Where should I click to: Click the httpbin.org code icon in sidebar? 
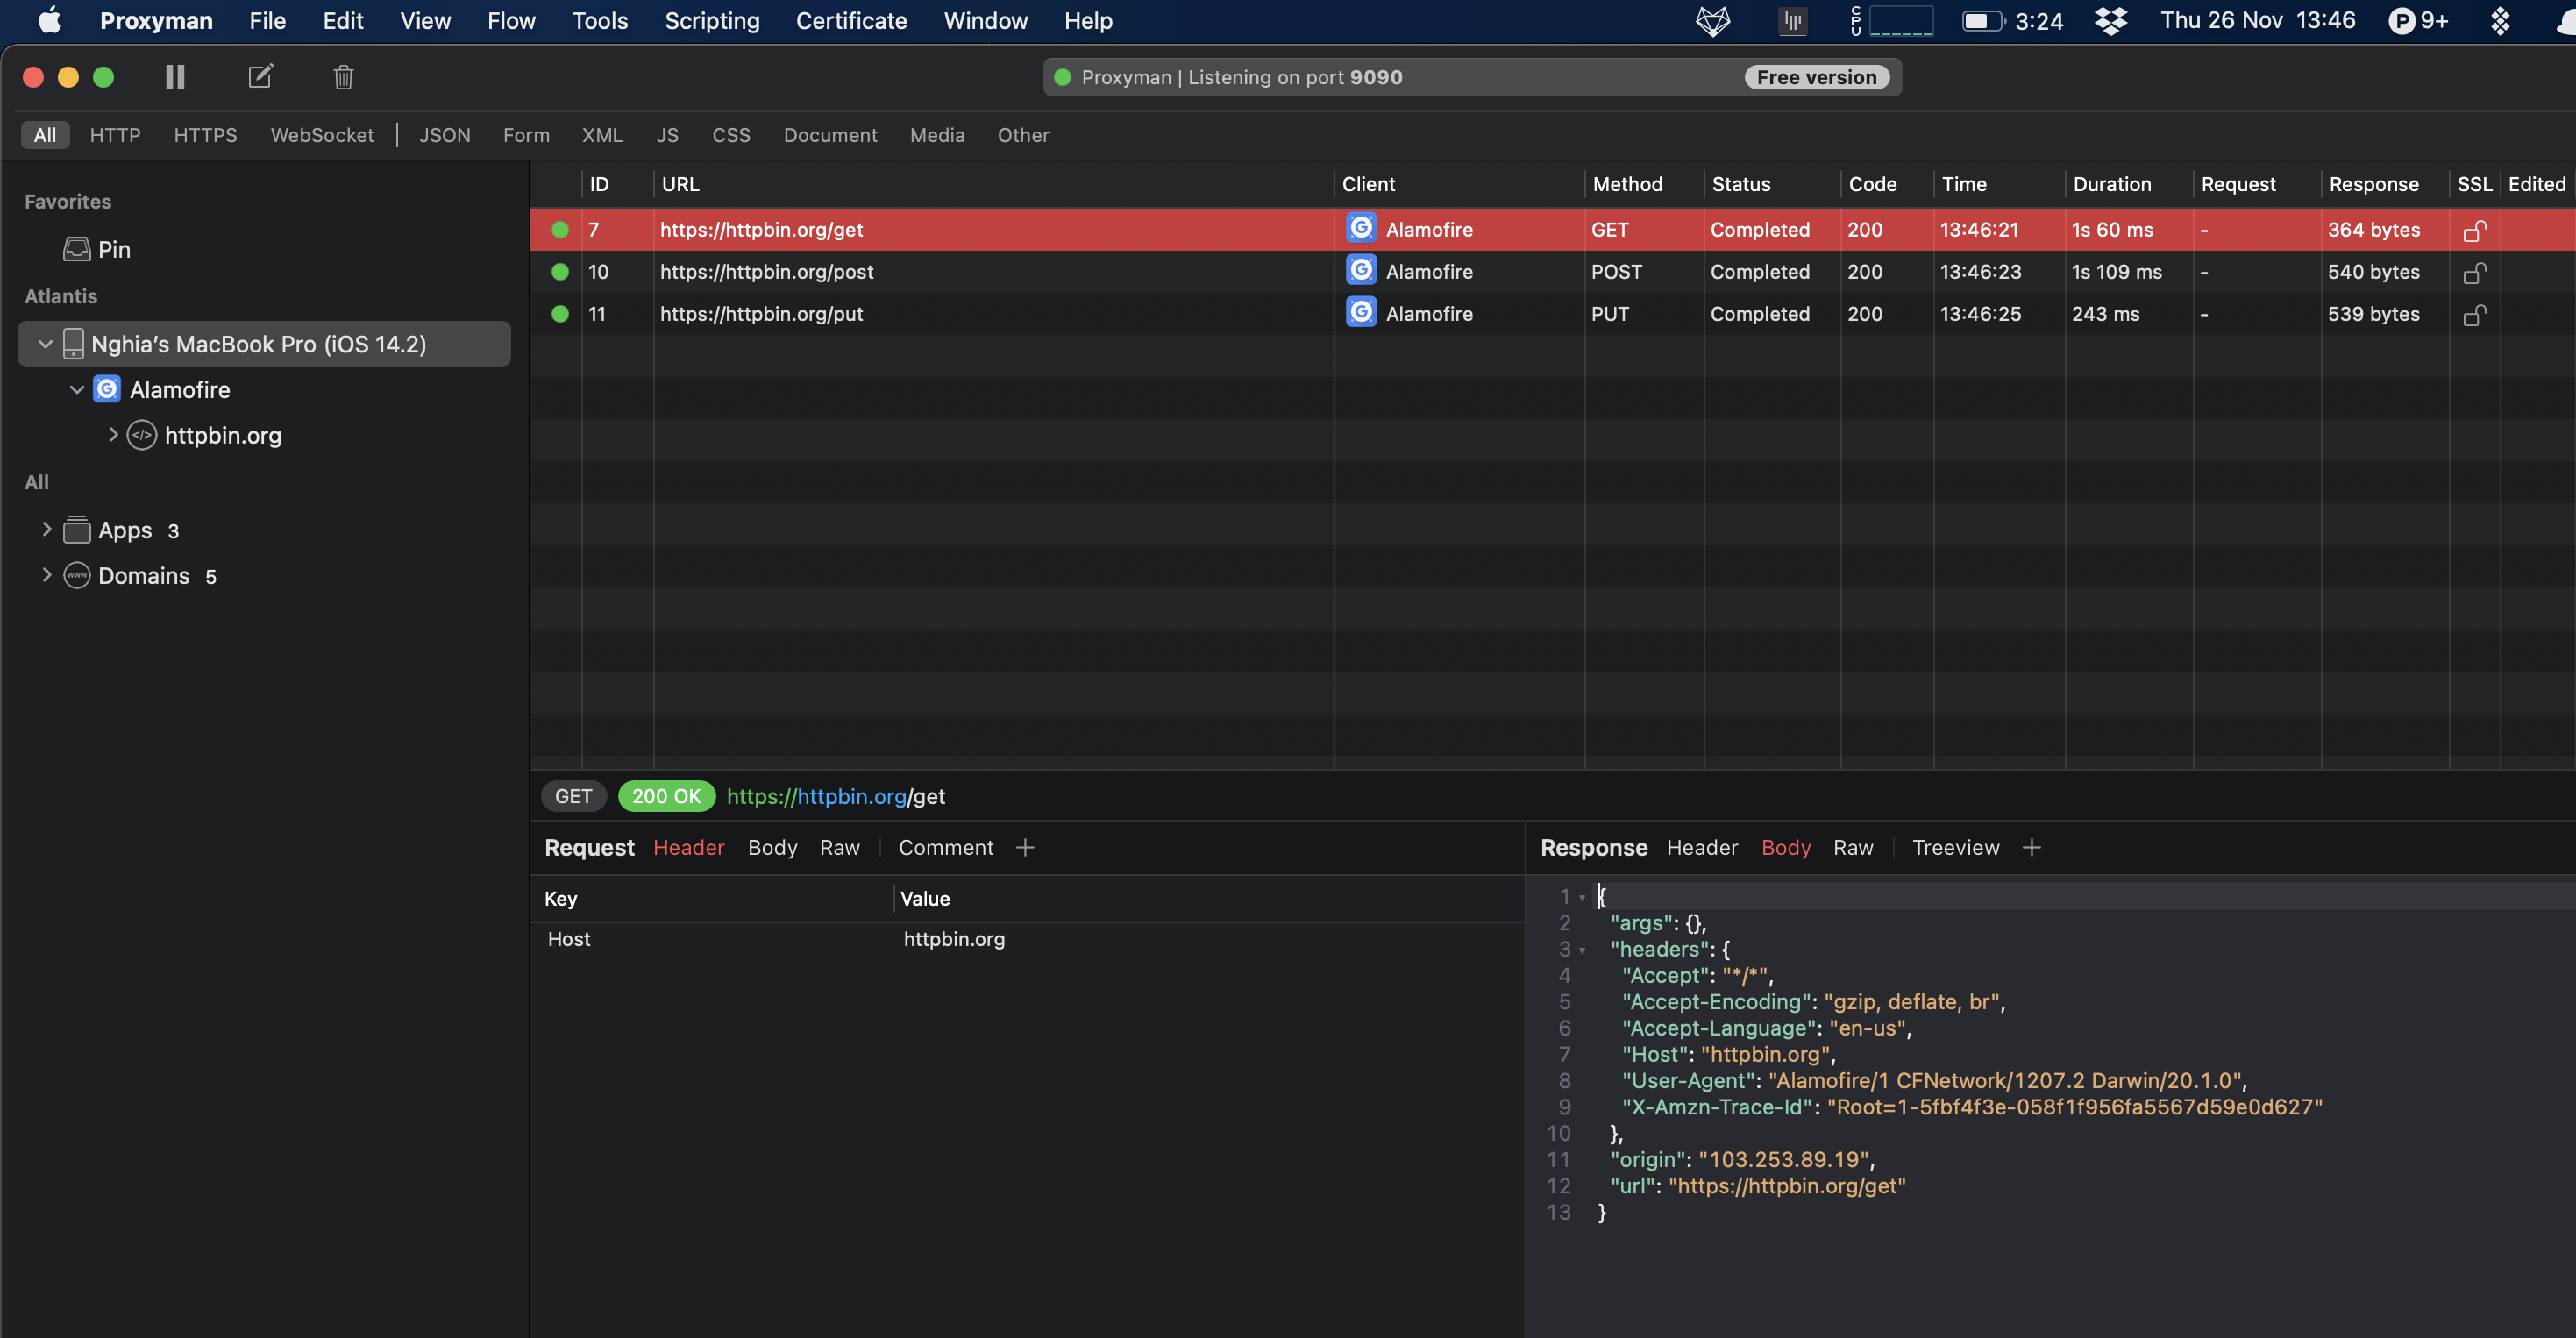[x=141, y=435]
